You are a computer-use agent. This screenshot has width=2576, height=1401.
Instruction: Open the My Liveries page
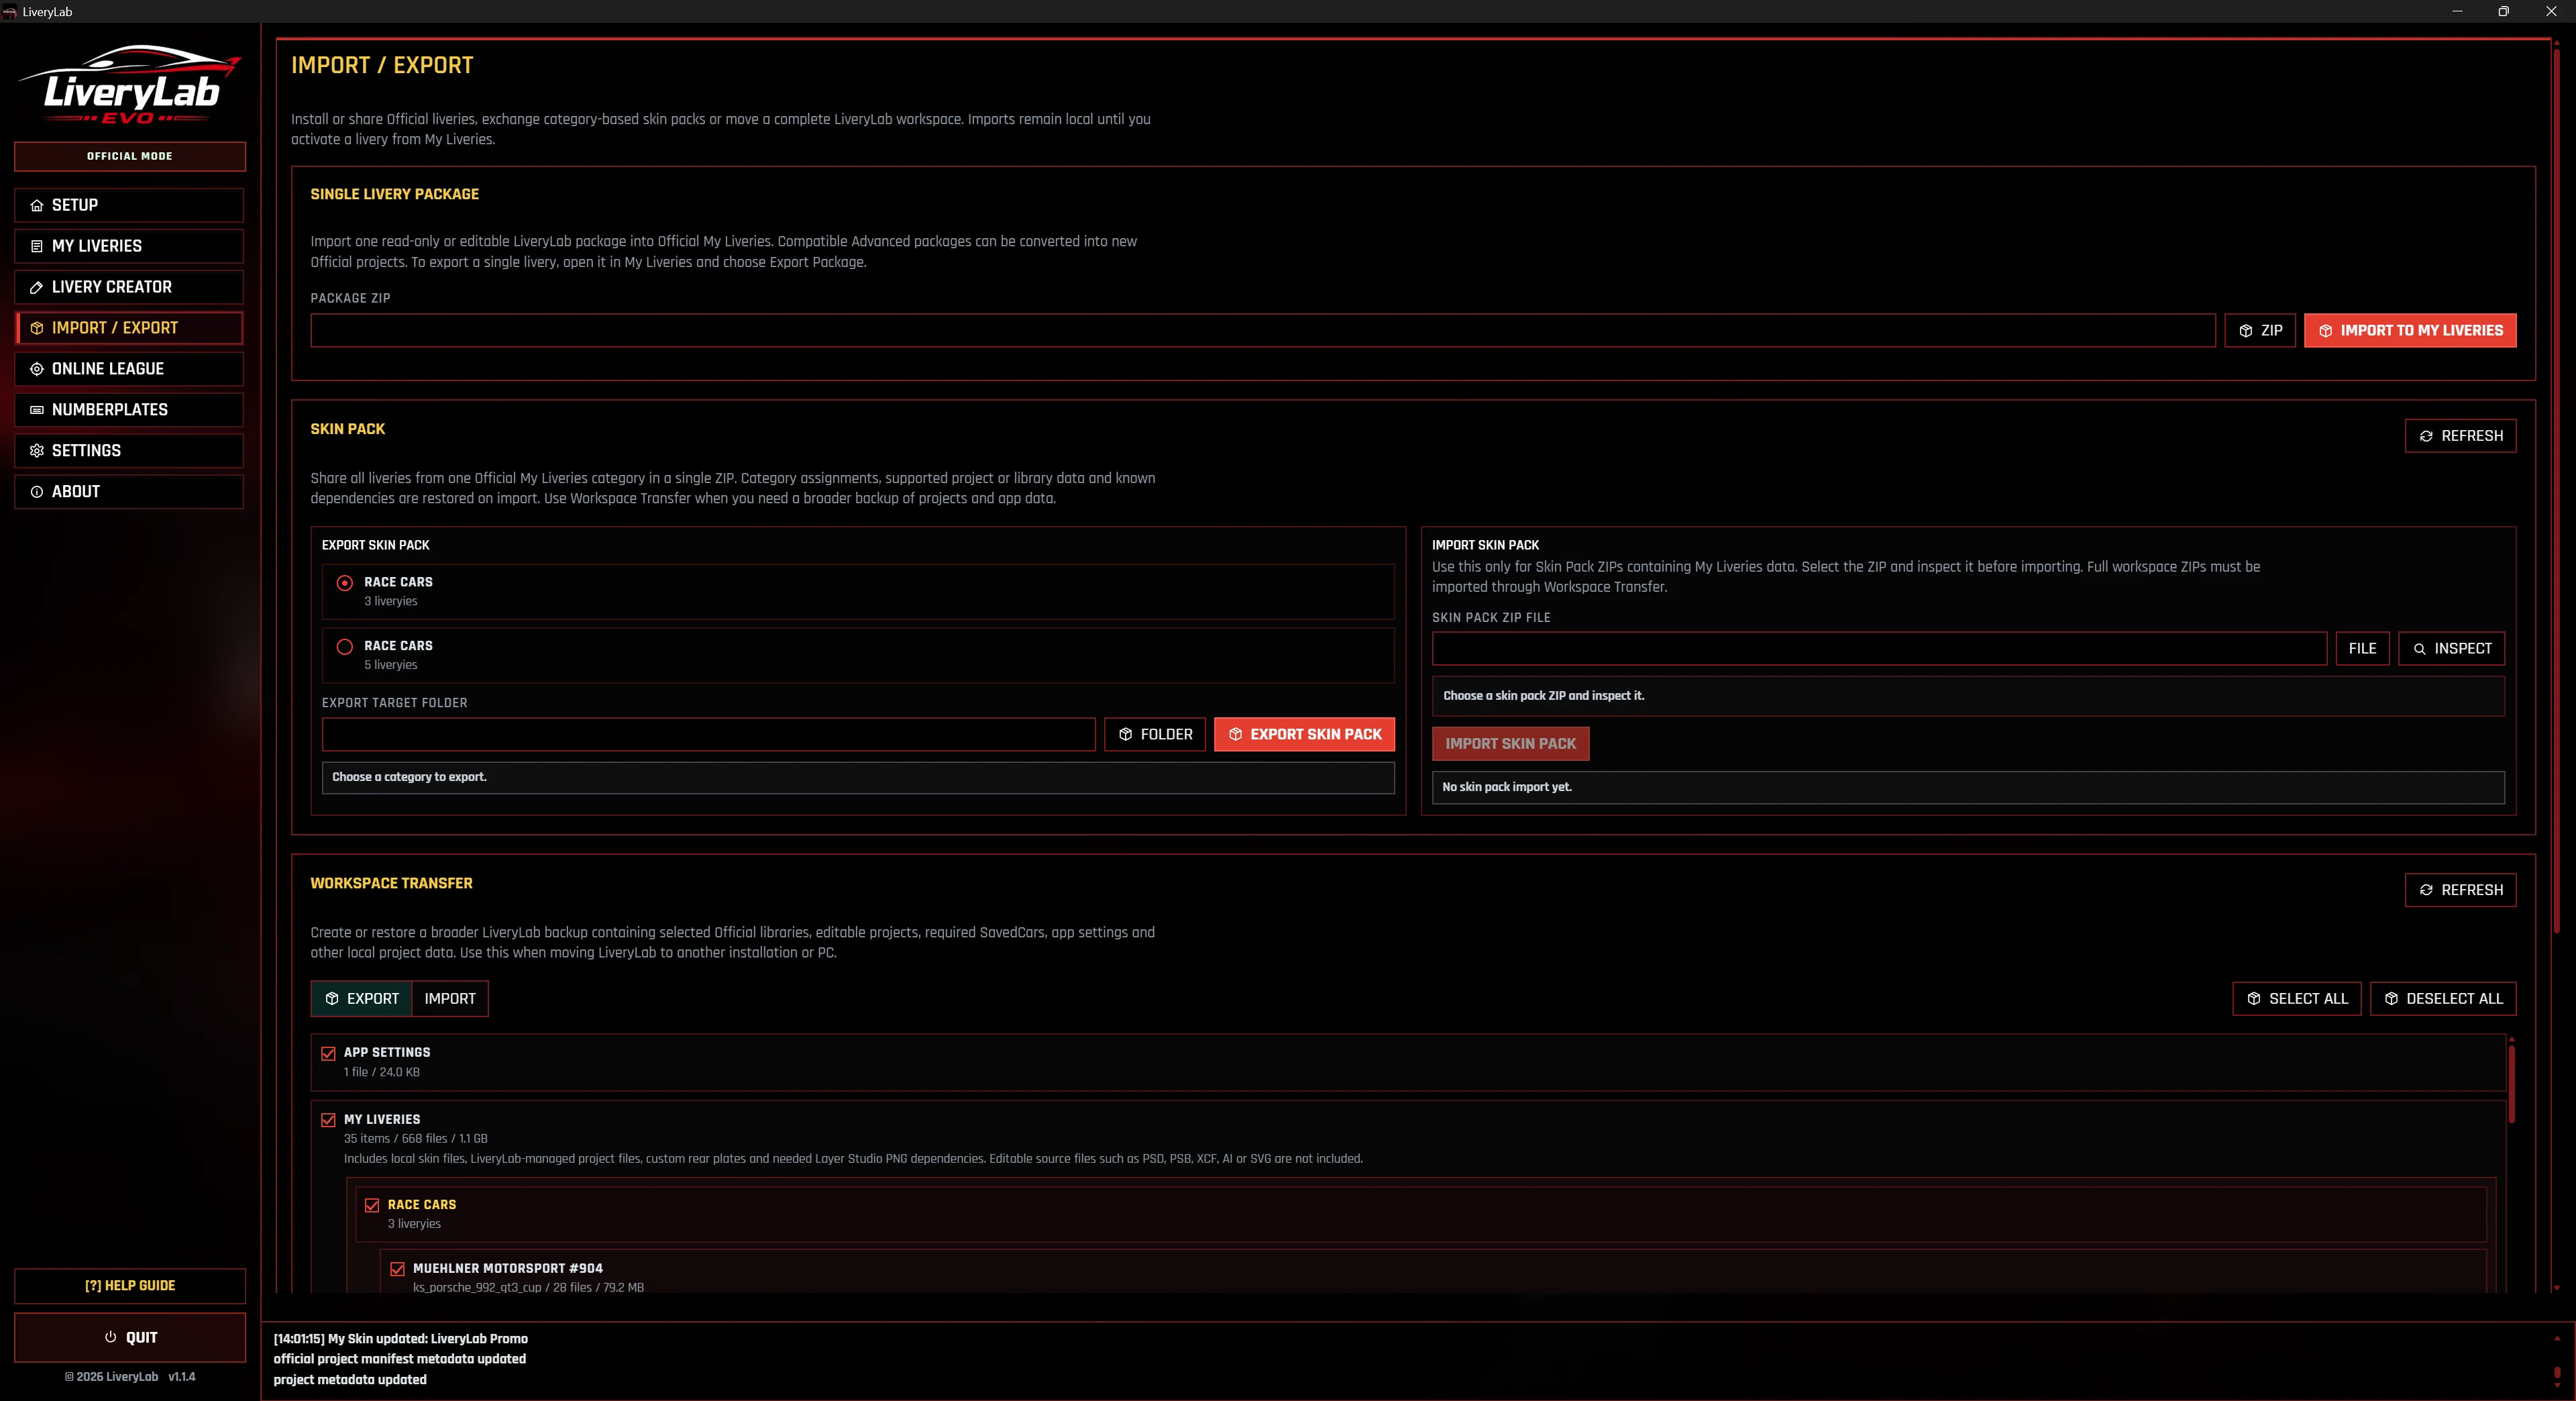pyautogui.click(x=129, y=246)
